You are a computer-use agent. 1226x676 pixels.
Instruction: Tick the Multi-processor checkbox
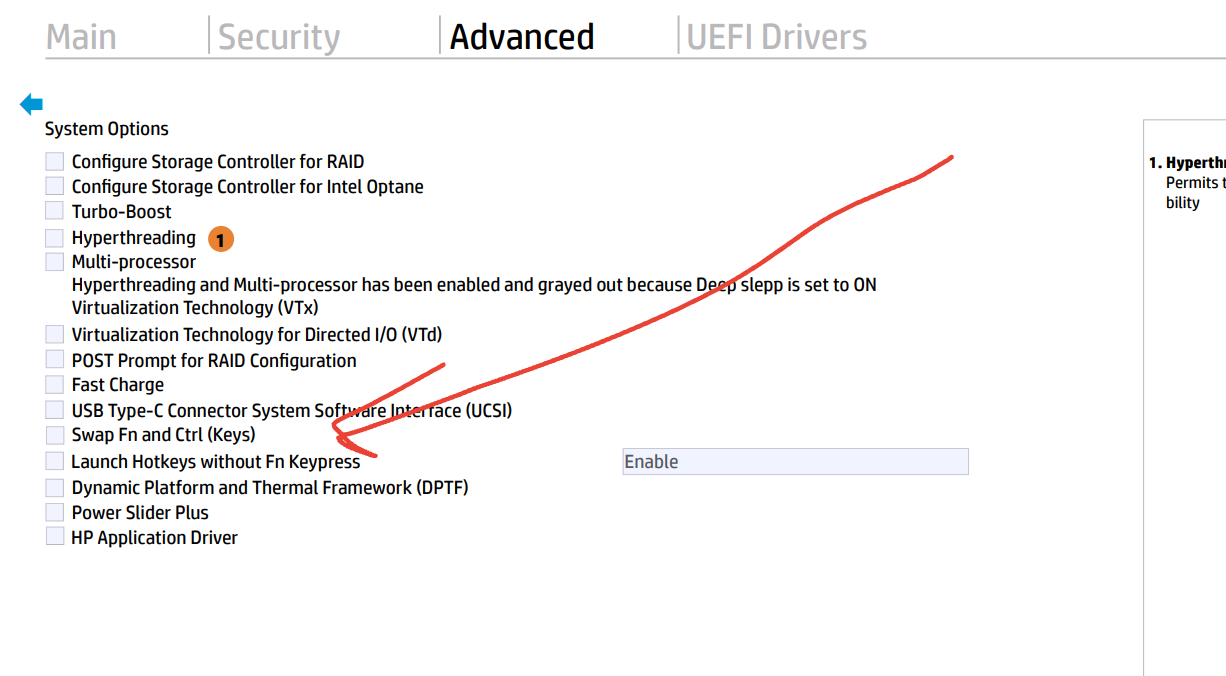pos(54,261)
